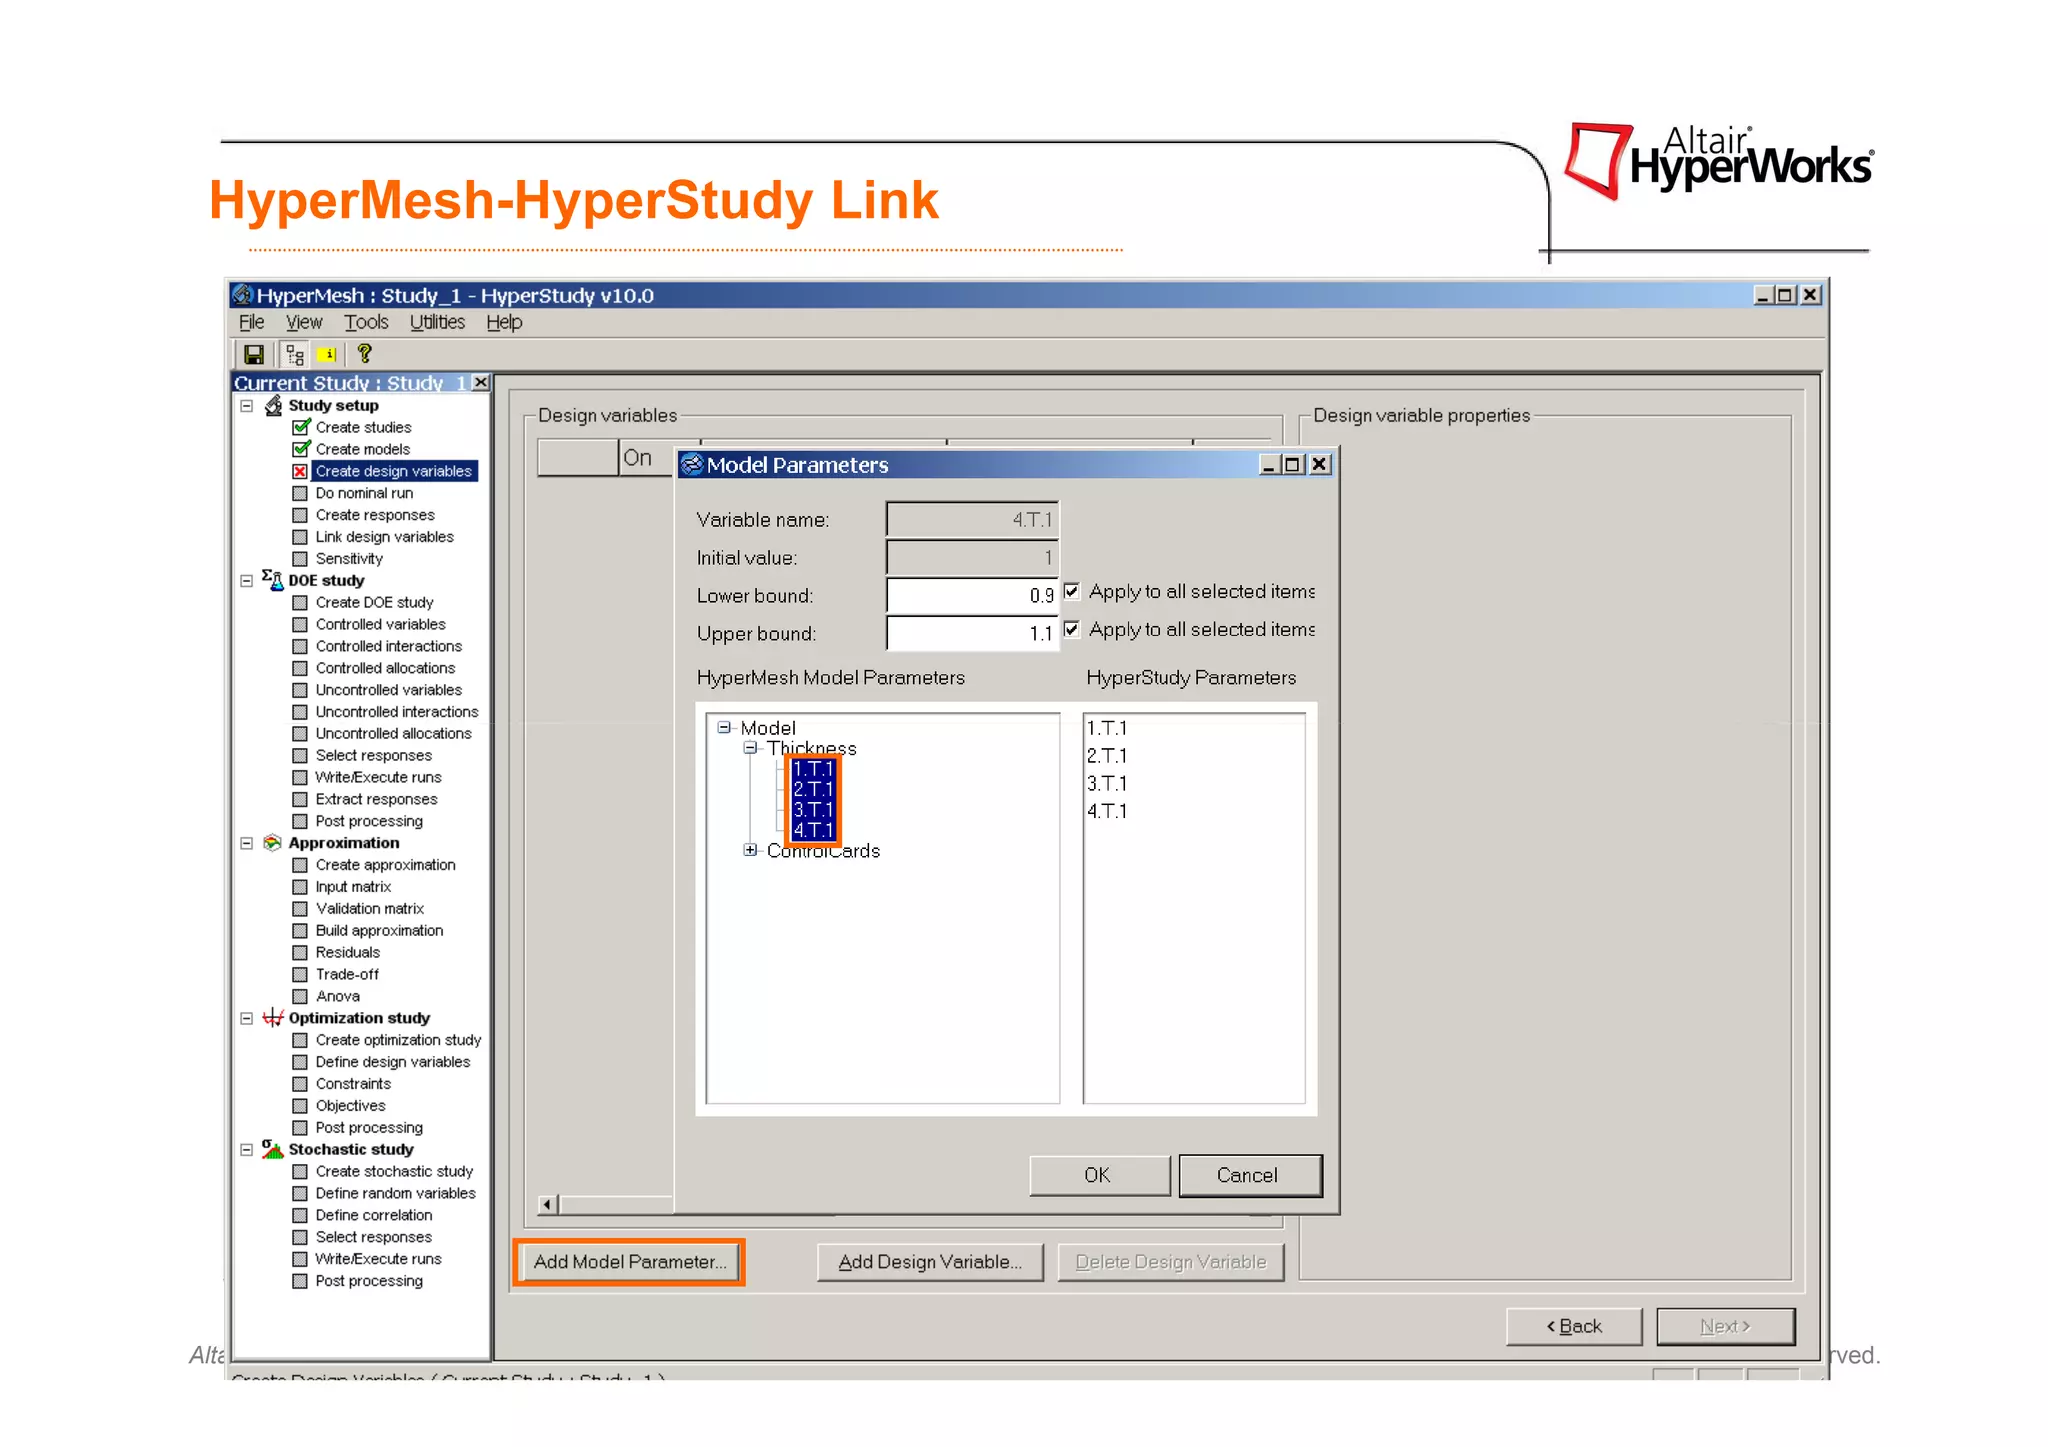This screenshot has width=2048, height=1447.
Task: Click OK in Model Parameters dialog
Action: [1099, 1175]
